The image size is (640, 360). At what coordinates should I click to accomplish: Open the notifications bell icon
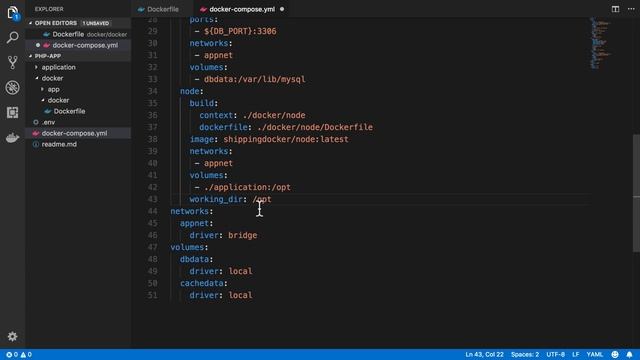coord(629,355)
